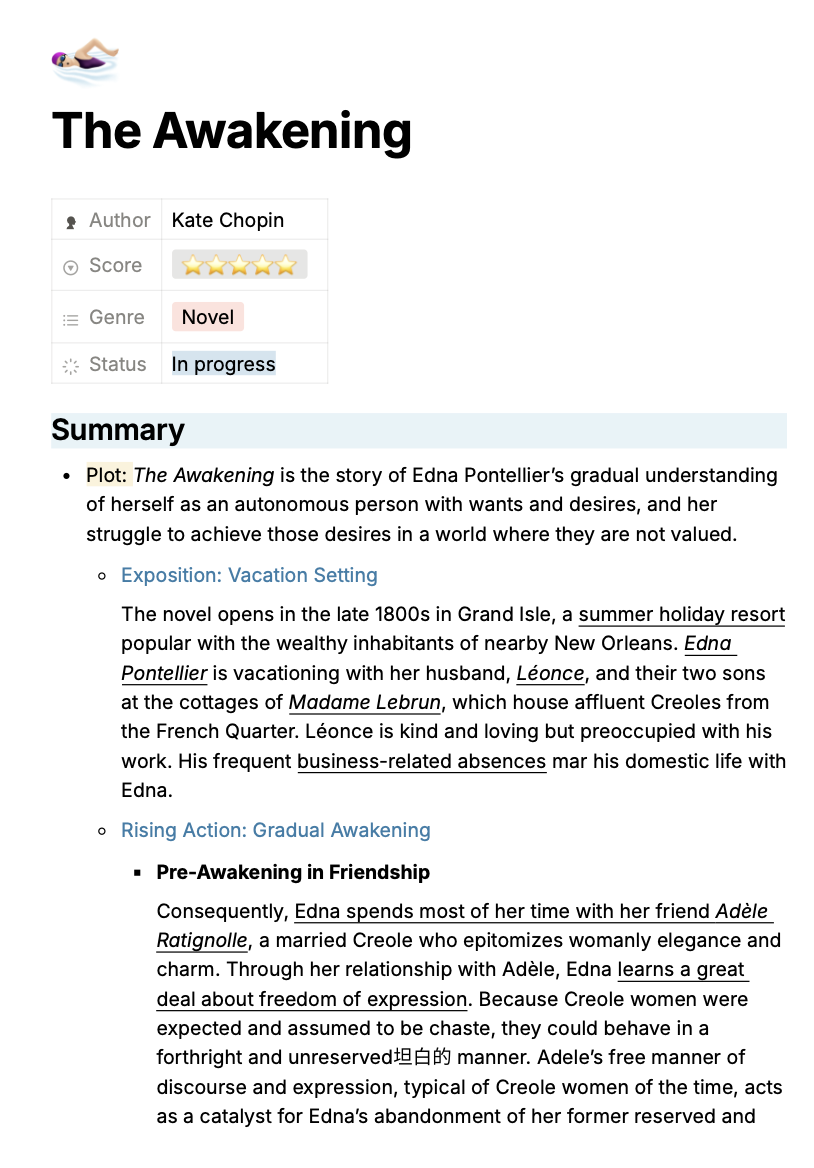Viewport: 814px width, 1168px height.
Task: Click the Score property dropdown icon
Action: click(x=71, y=267)
